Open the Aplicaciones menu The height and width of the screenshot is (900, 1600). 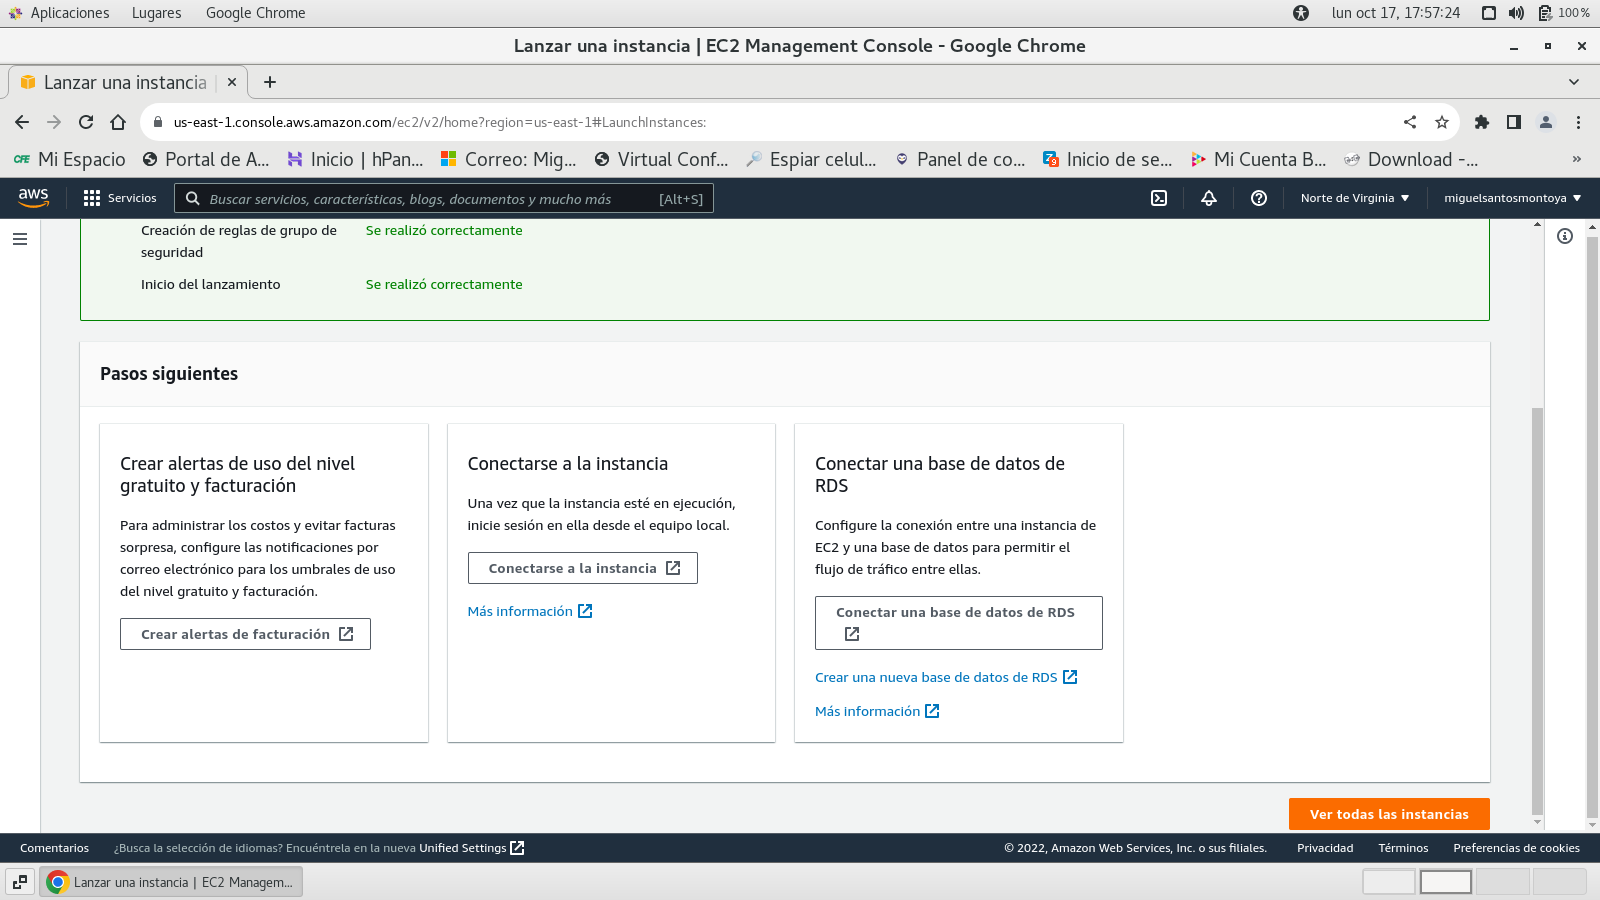pos(69,13)
